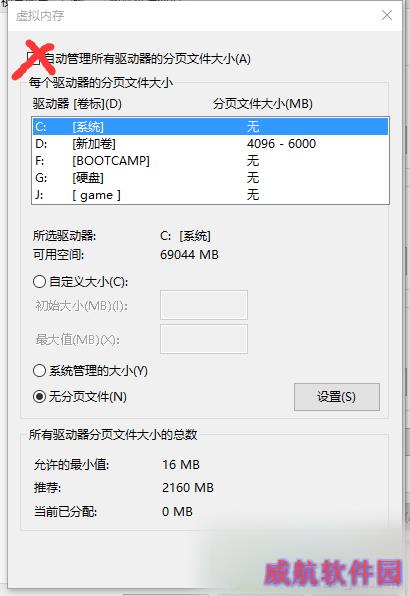
Task: Close the 虚拟内存 dialog window
Action: [x=387, y=15]
